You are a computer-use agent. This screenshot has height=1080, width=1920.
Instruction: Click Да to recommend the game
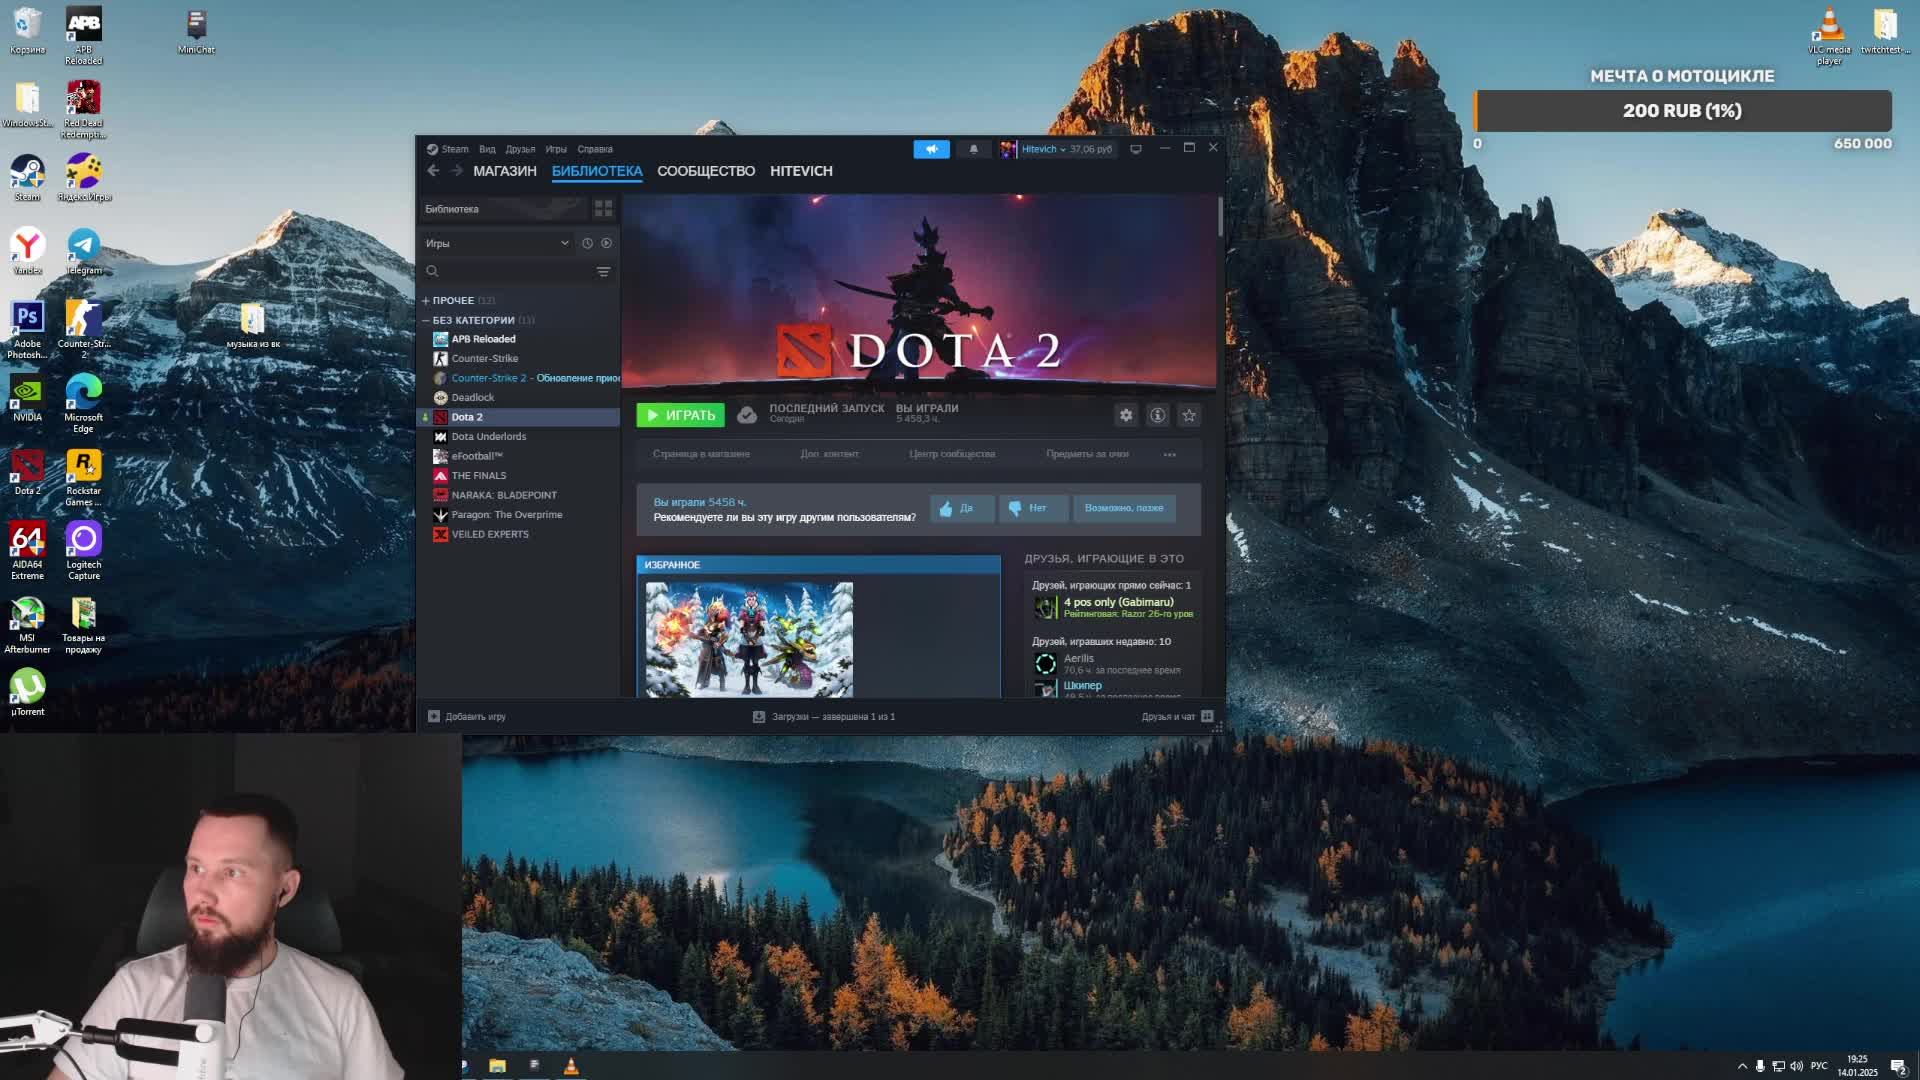coord(961,508)
